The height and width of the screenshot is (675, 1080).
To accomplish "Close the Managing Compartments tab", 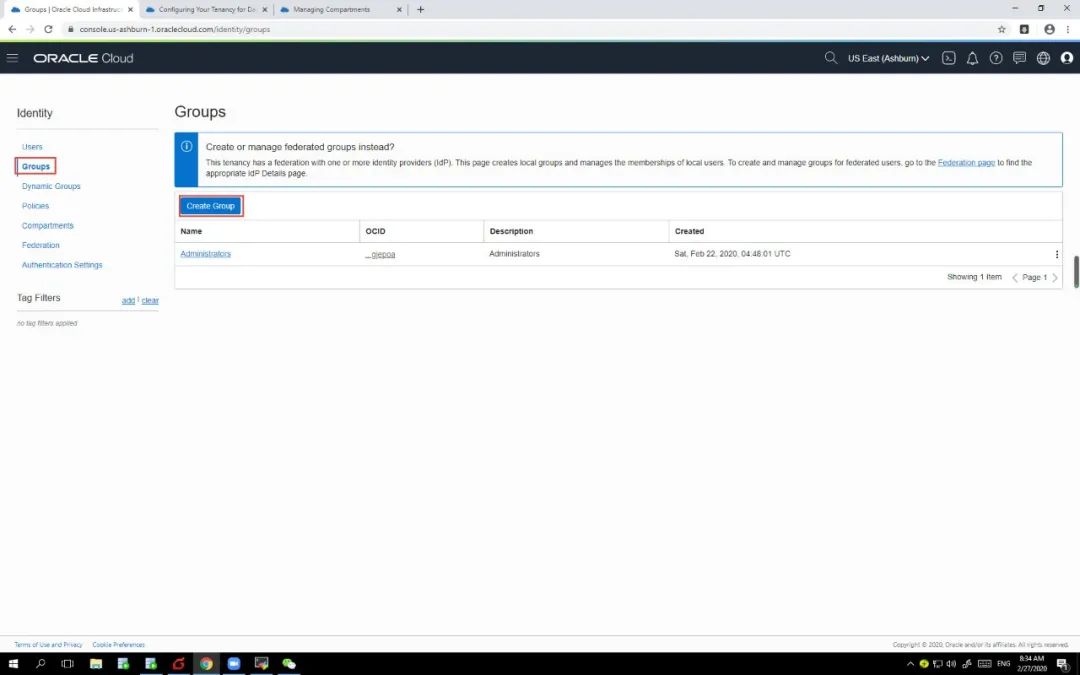I will [399, 10].
